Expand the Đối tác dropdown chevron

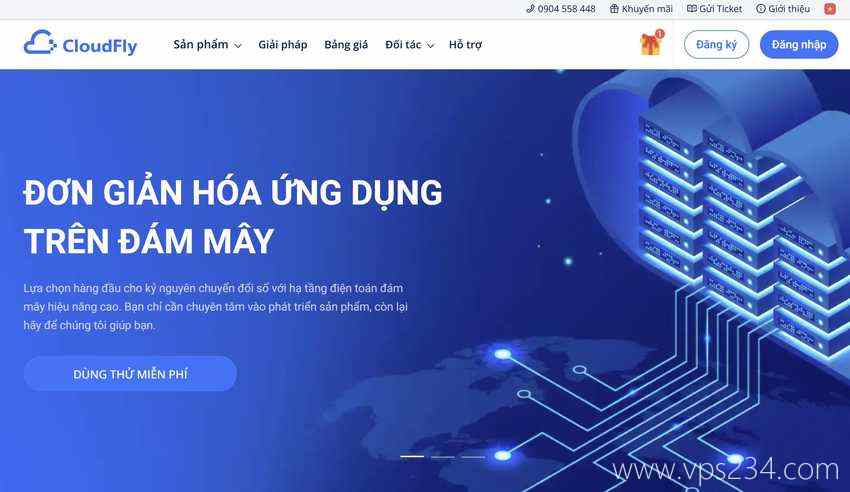pyautogui.click(x=430, y=46)
